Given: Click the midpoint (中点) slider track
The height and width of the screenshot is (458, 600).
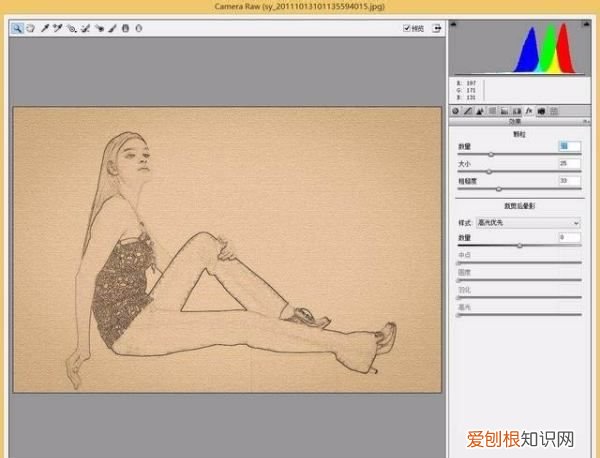Looking at the screenshot, I should tap(520, 263).
